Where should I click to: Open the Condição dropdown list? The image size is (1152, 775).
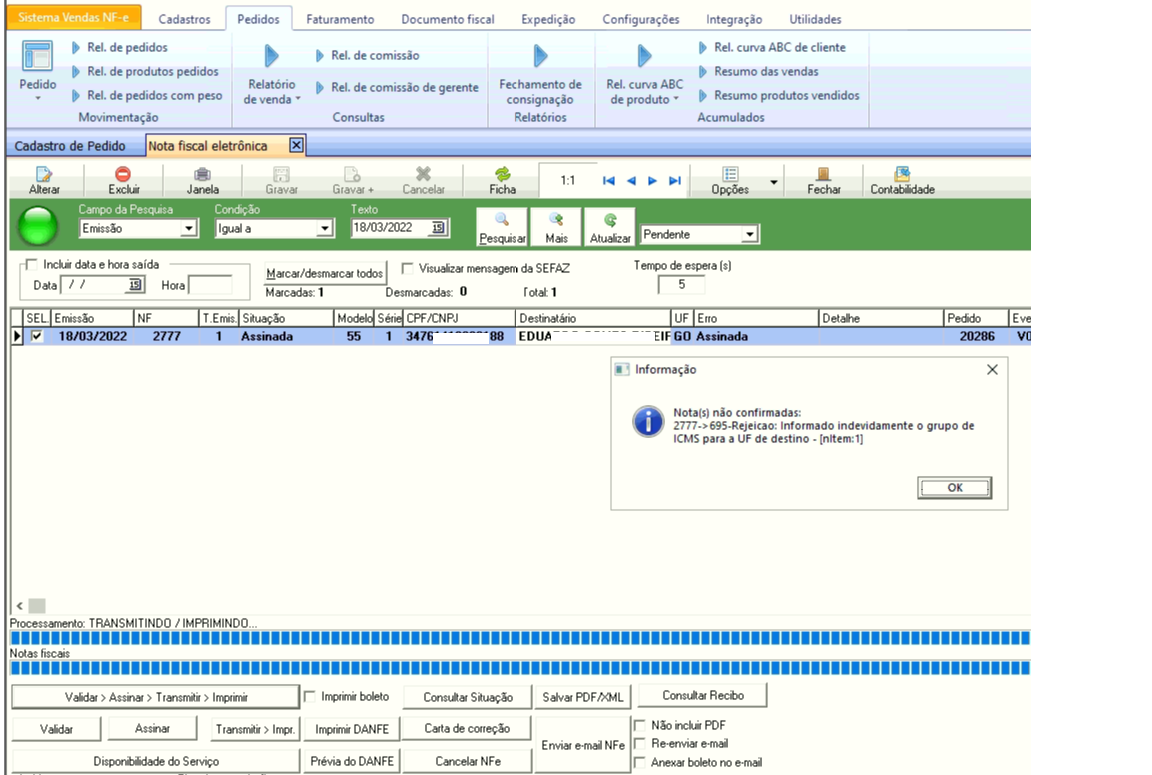[x=323, y=229]
